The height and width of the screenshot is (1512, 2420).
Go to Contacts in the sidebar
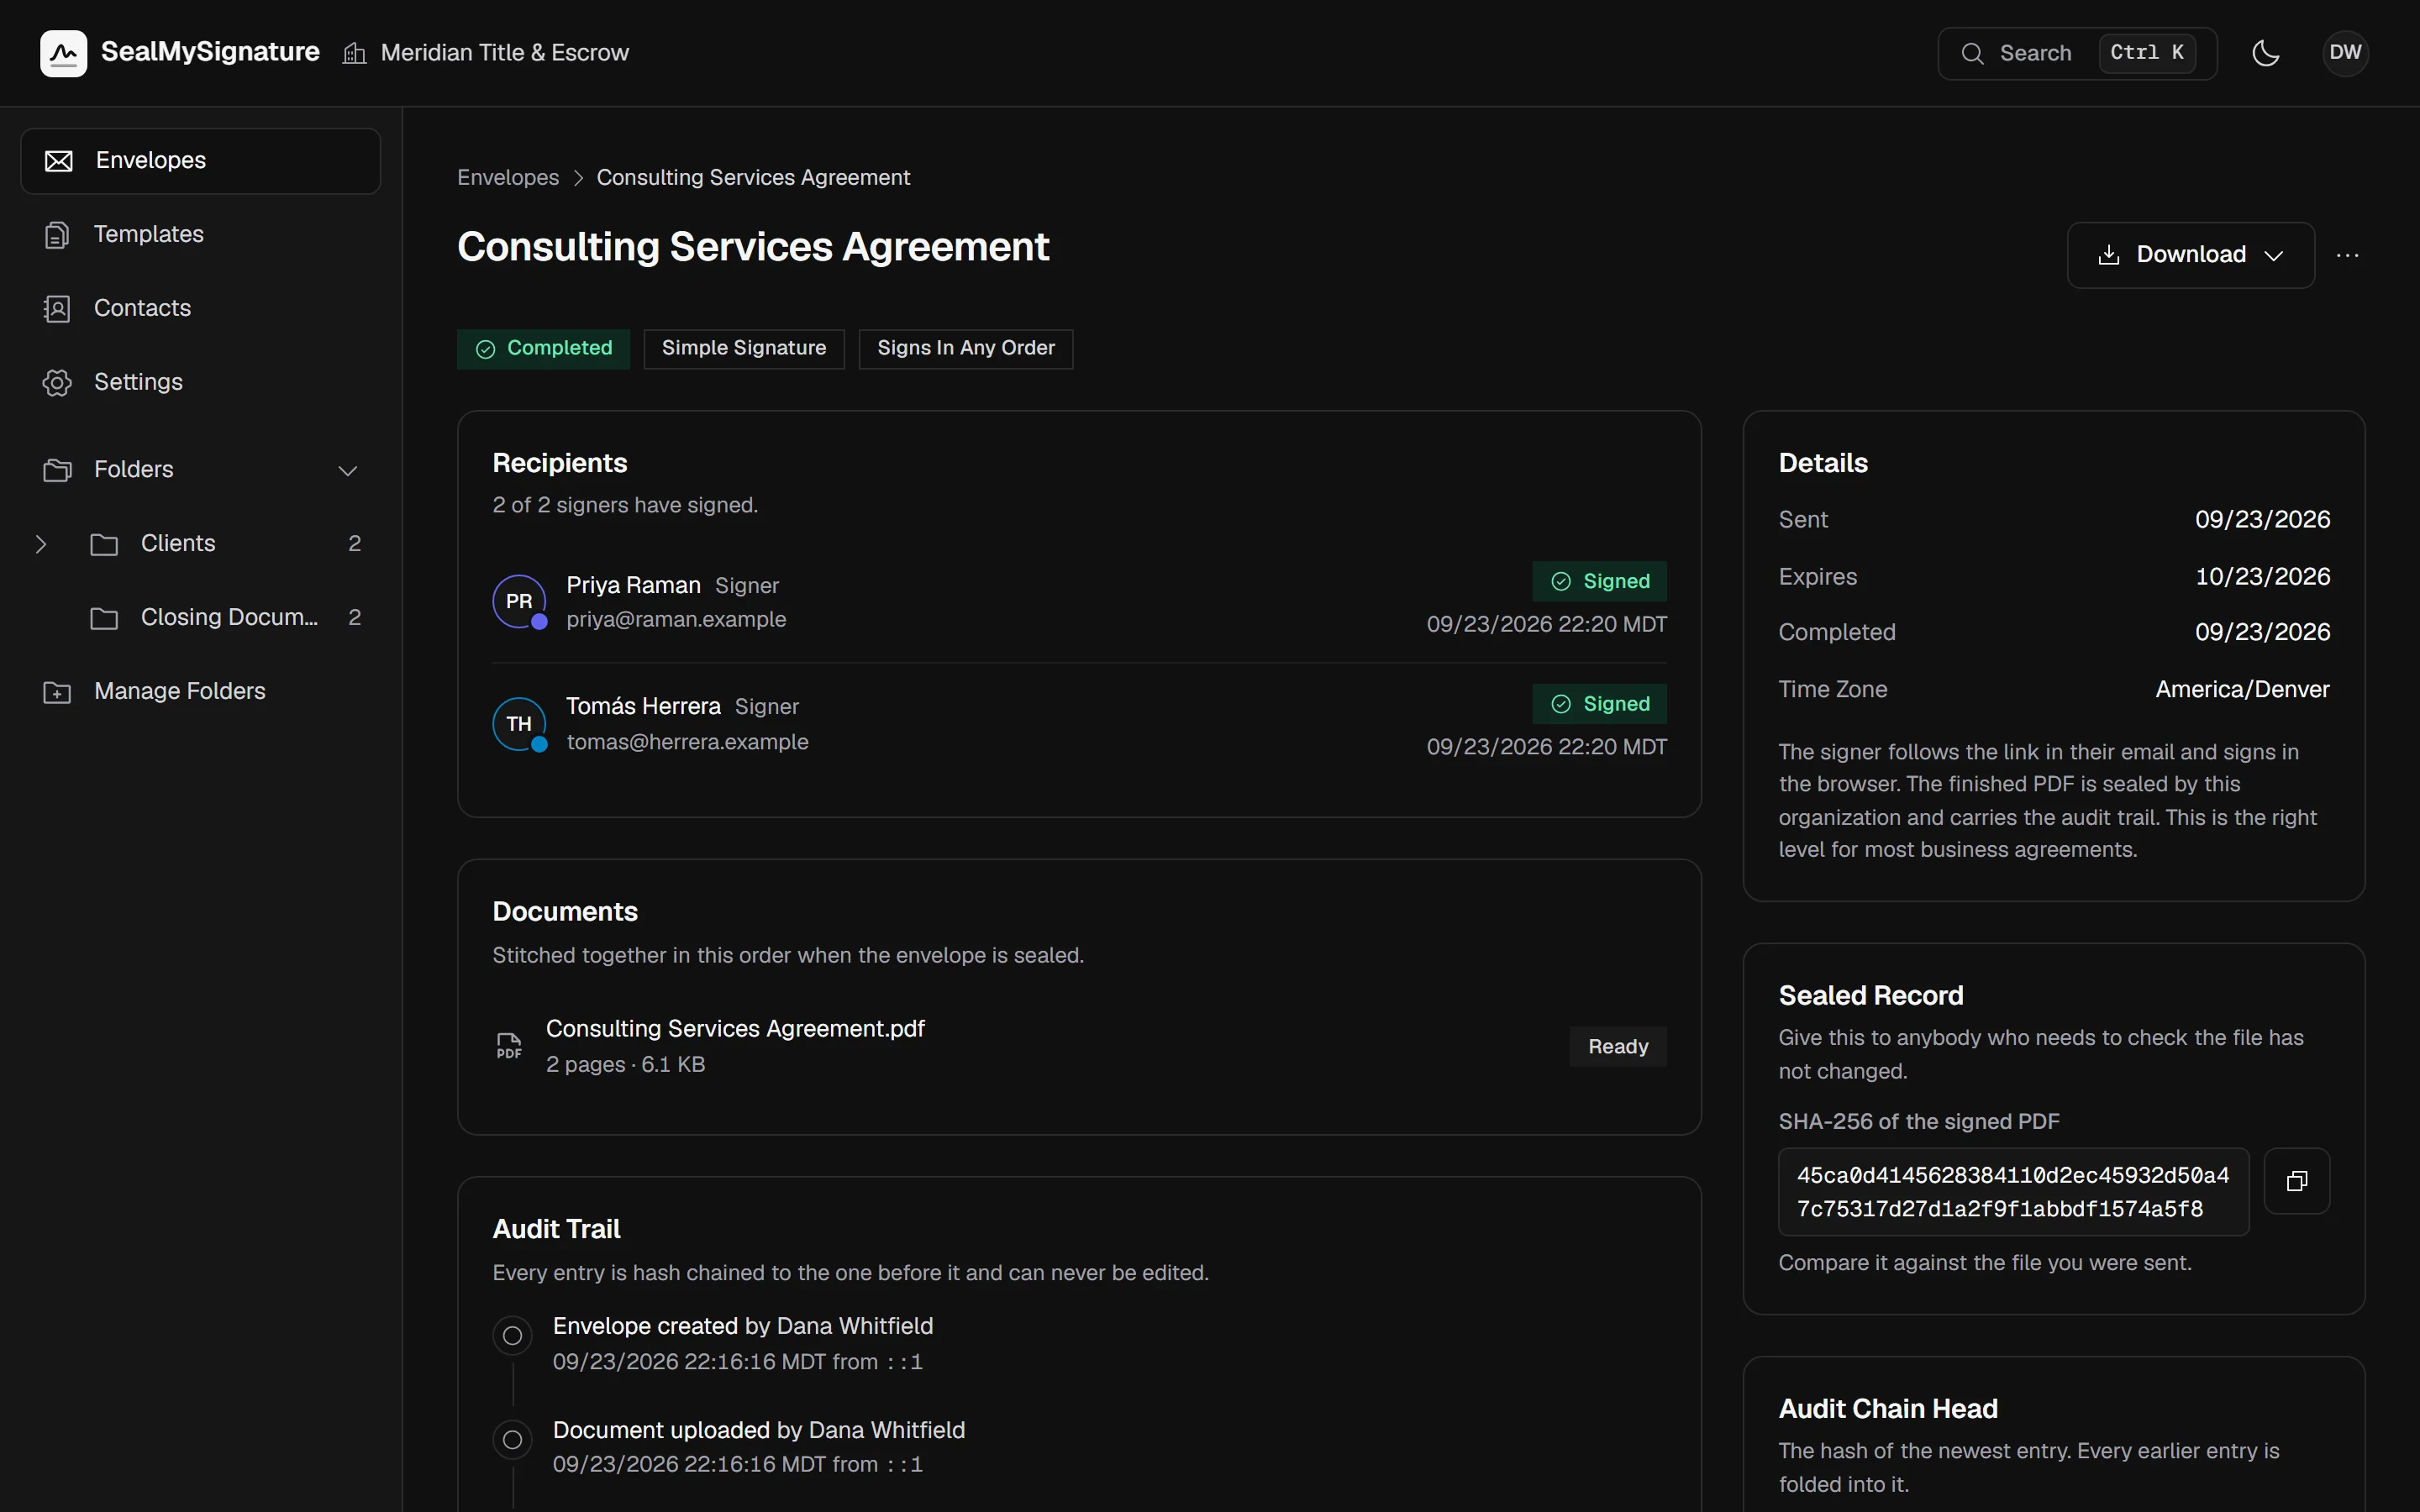200,309
